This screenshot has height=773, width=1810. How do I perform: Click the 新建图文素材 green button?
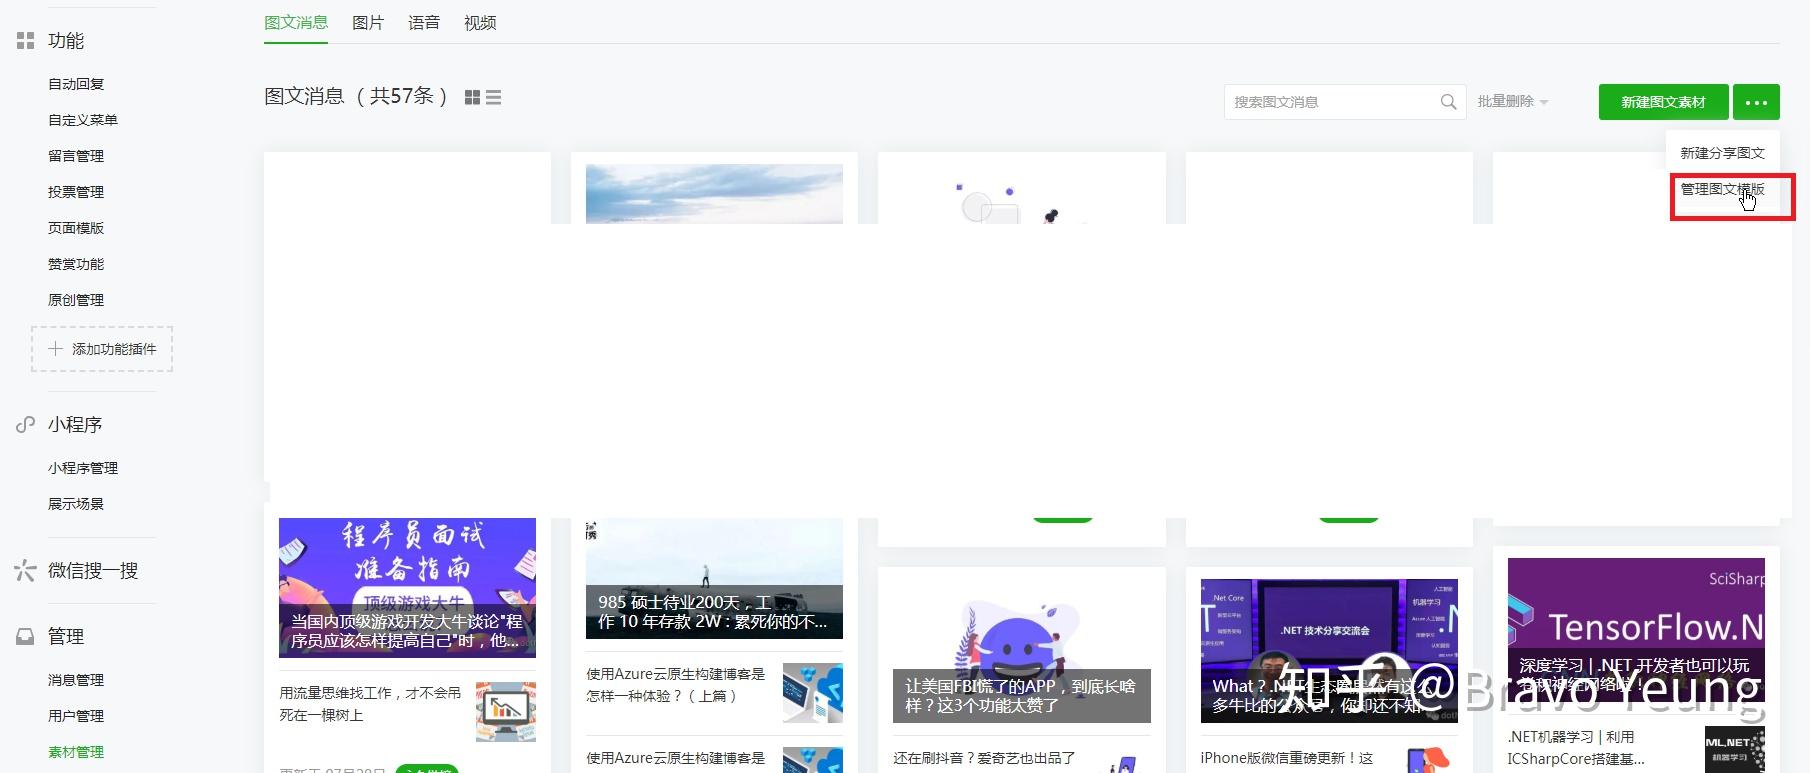pyautogui.click(x=1663, y=102)
